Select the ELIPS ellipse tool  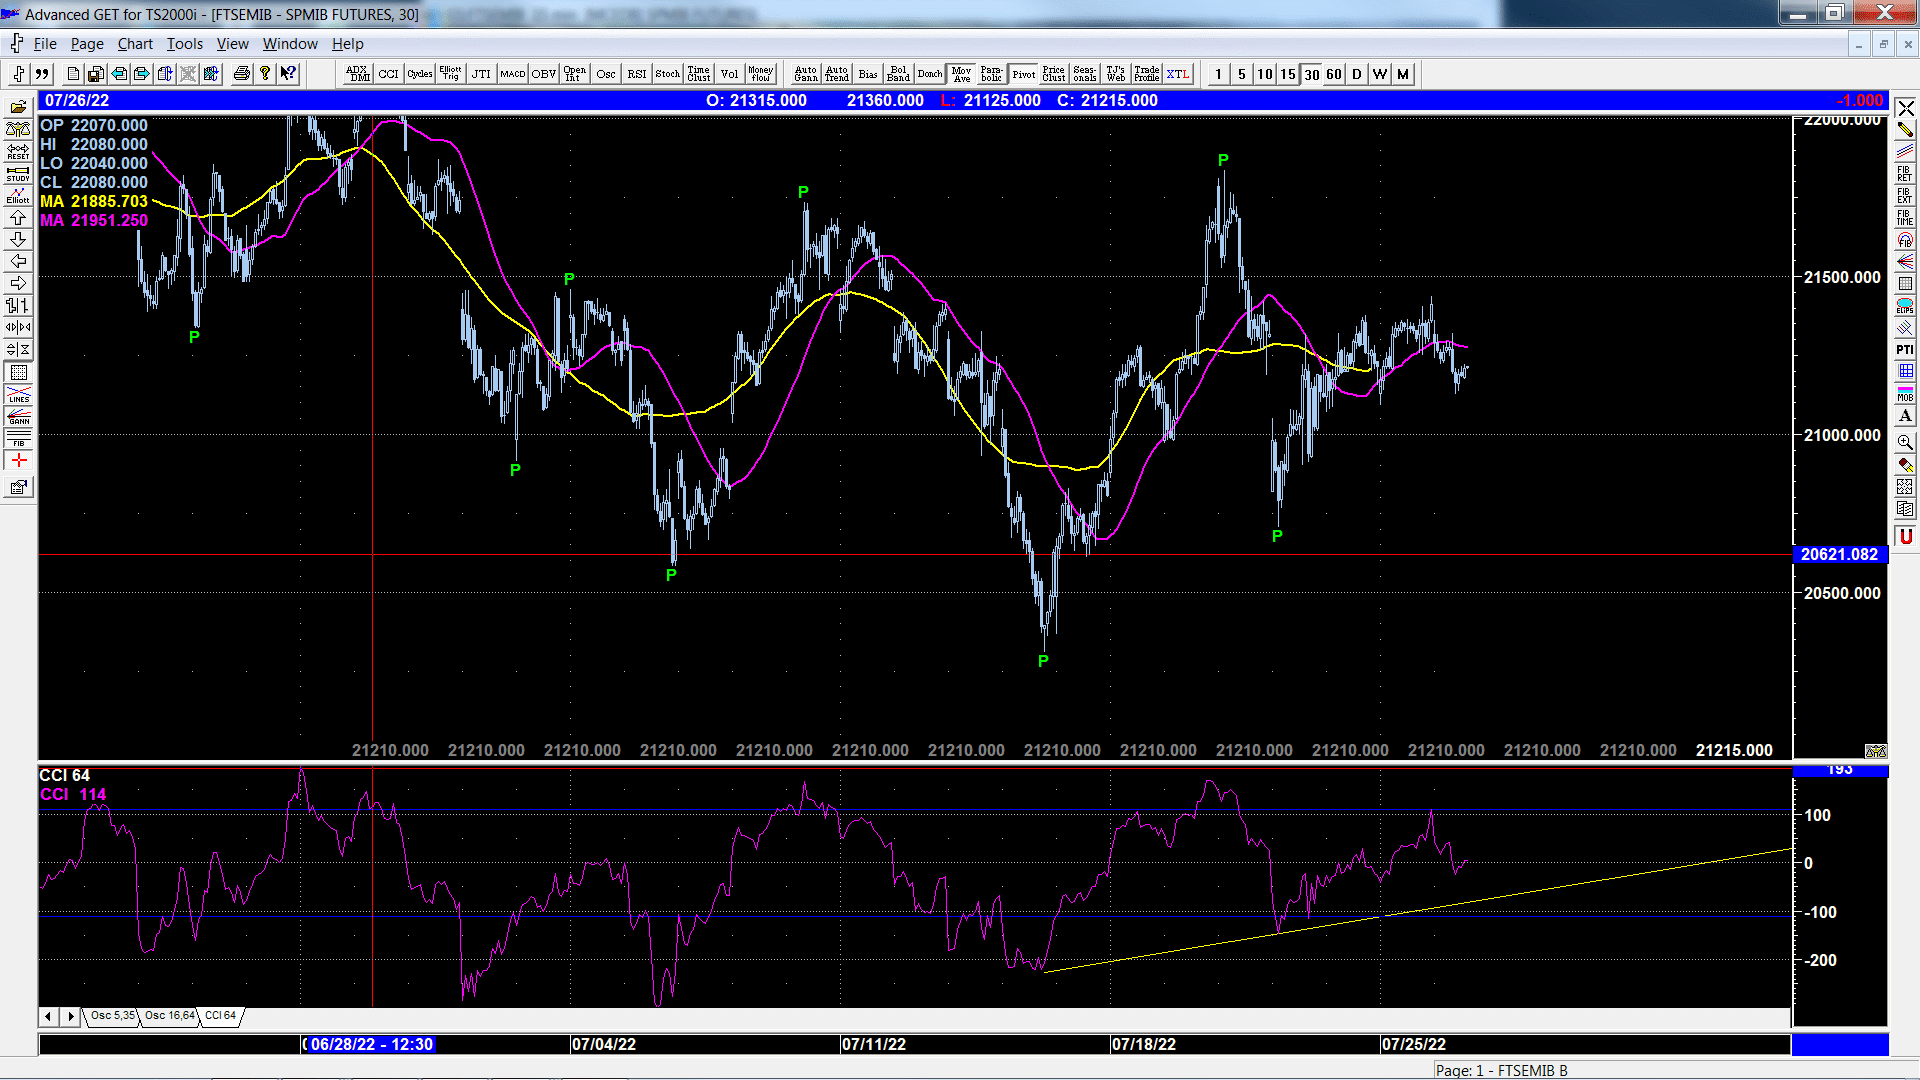click(x=1905, y=305)
